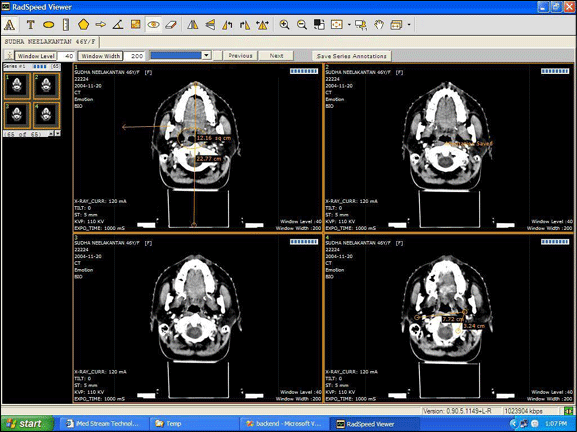Click the Window Width value field
Image resolution: width=577 pixels, height=432 pixels.
point(135,56)
